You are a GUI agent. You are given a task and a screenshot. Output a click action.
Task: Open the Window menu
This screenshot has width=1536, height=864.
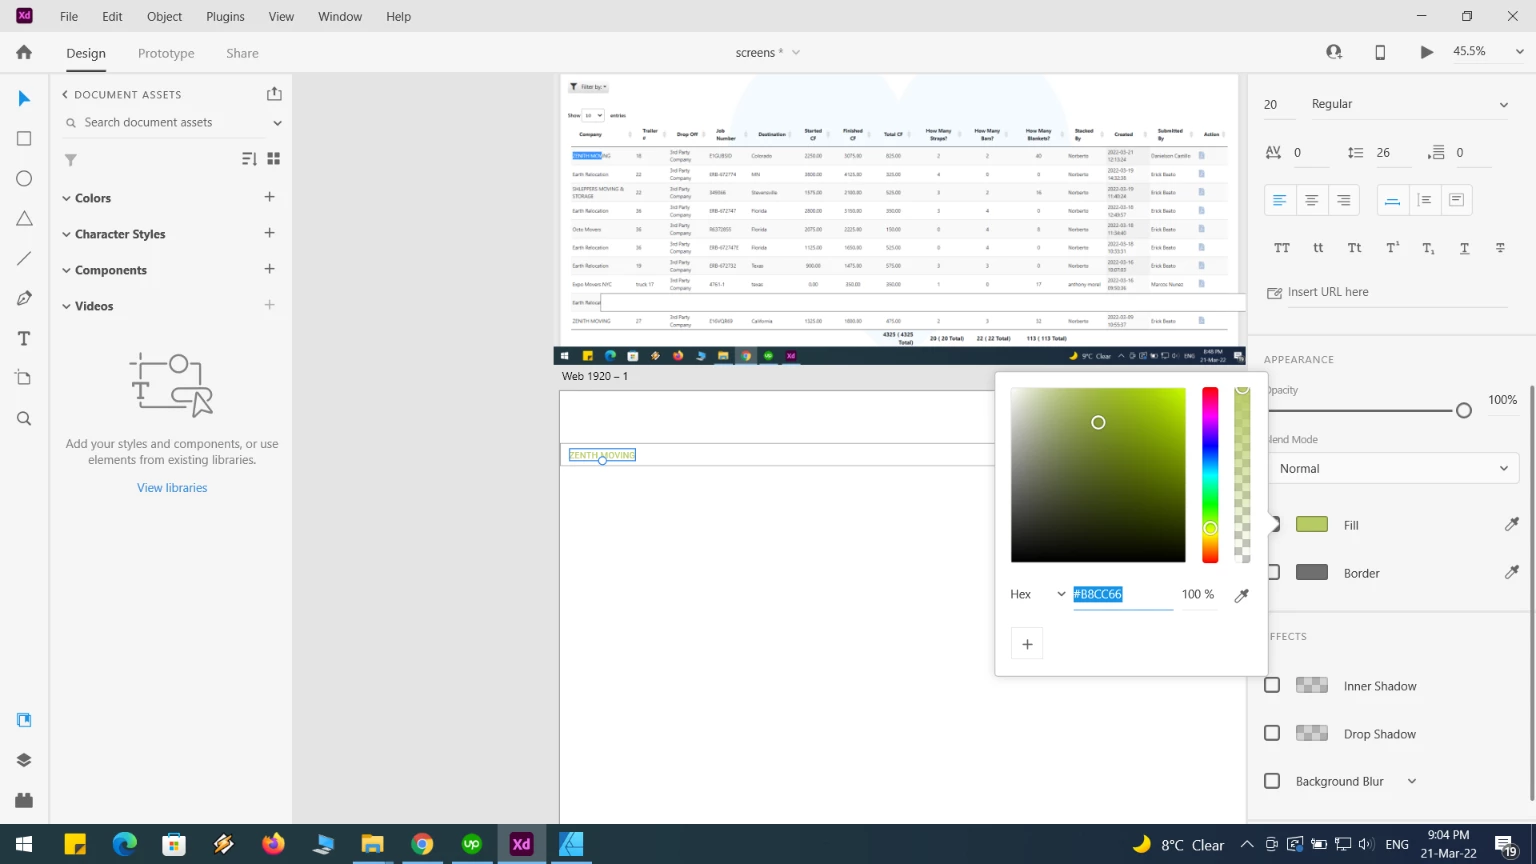pos(340,16)
